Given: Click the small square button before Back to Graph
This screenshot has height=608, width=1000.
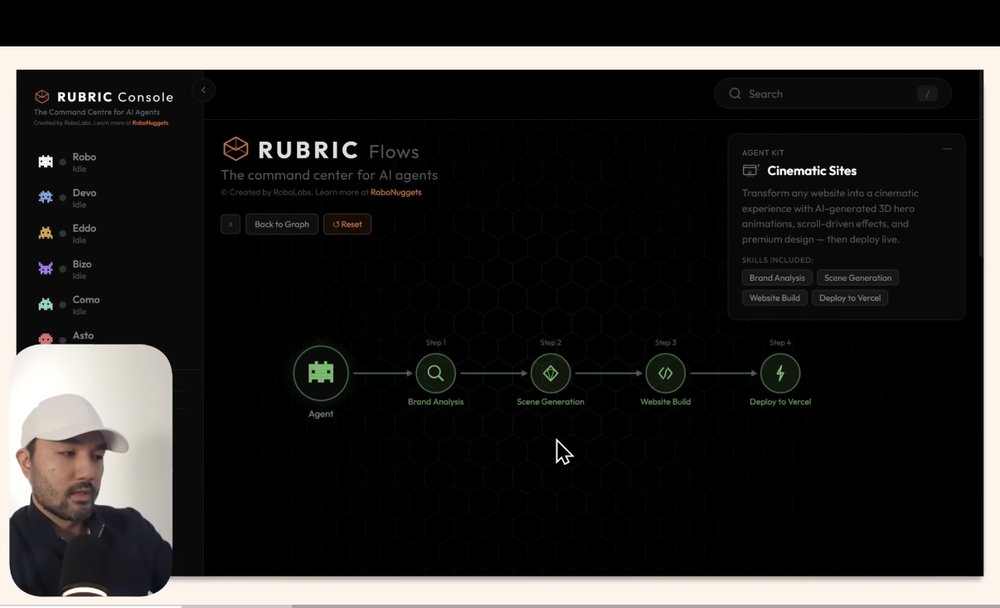Looking at the screenshot, I should (230, 224).
